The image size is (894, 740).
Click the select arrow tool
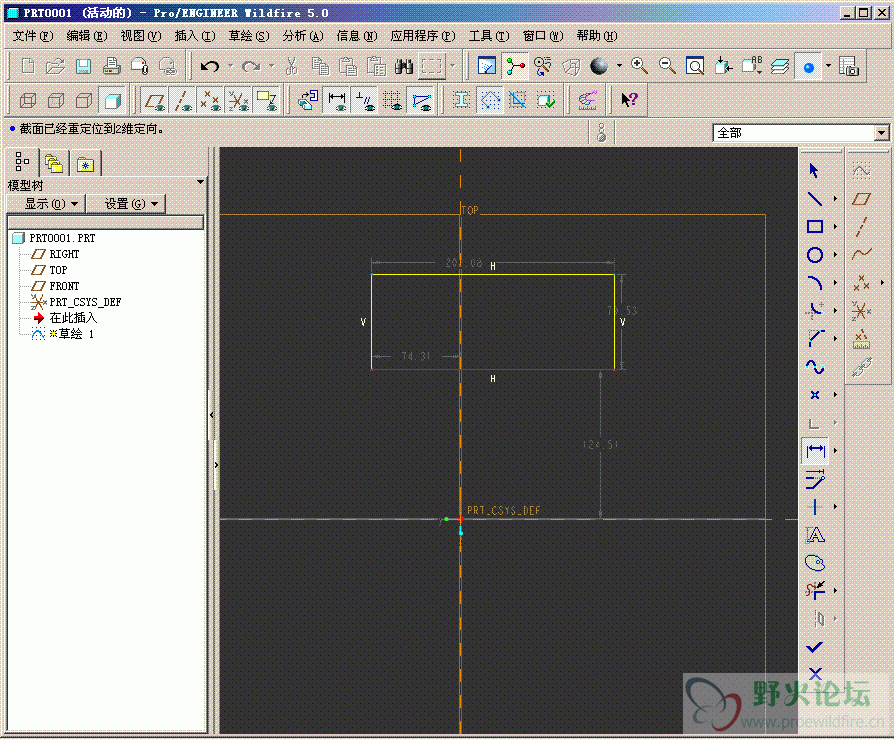pos(814,170)
